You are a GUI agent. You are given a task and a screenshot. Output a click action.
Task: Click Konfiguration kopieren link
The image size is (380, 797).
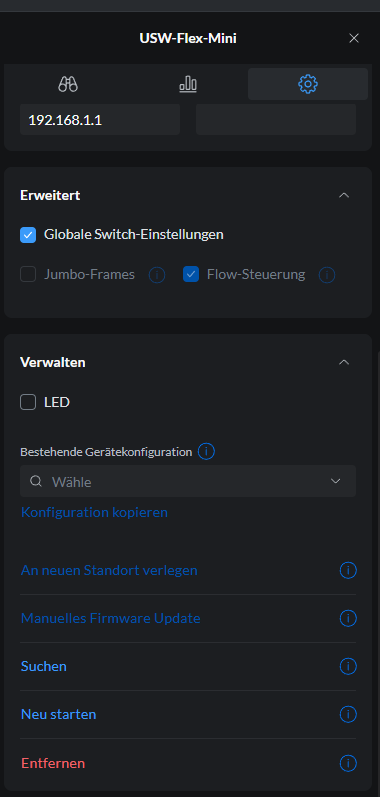94,512
